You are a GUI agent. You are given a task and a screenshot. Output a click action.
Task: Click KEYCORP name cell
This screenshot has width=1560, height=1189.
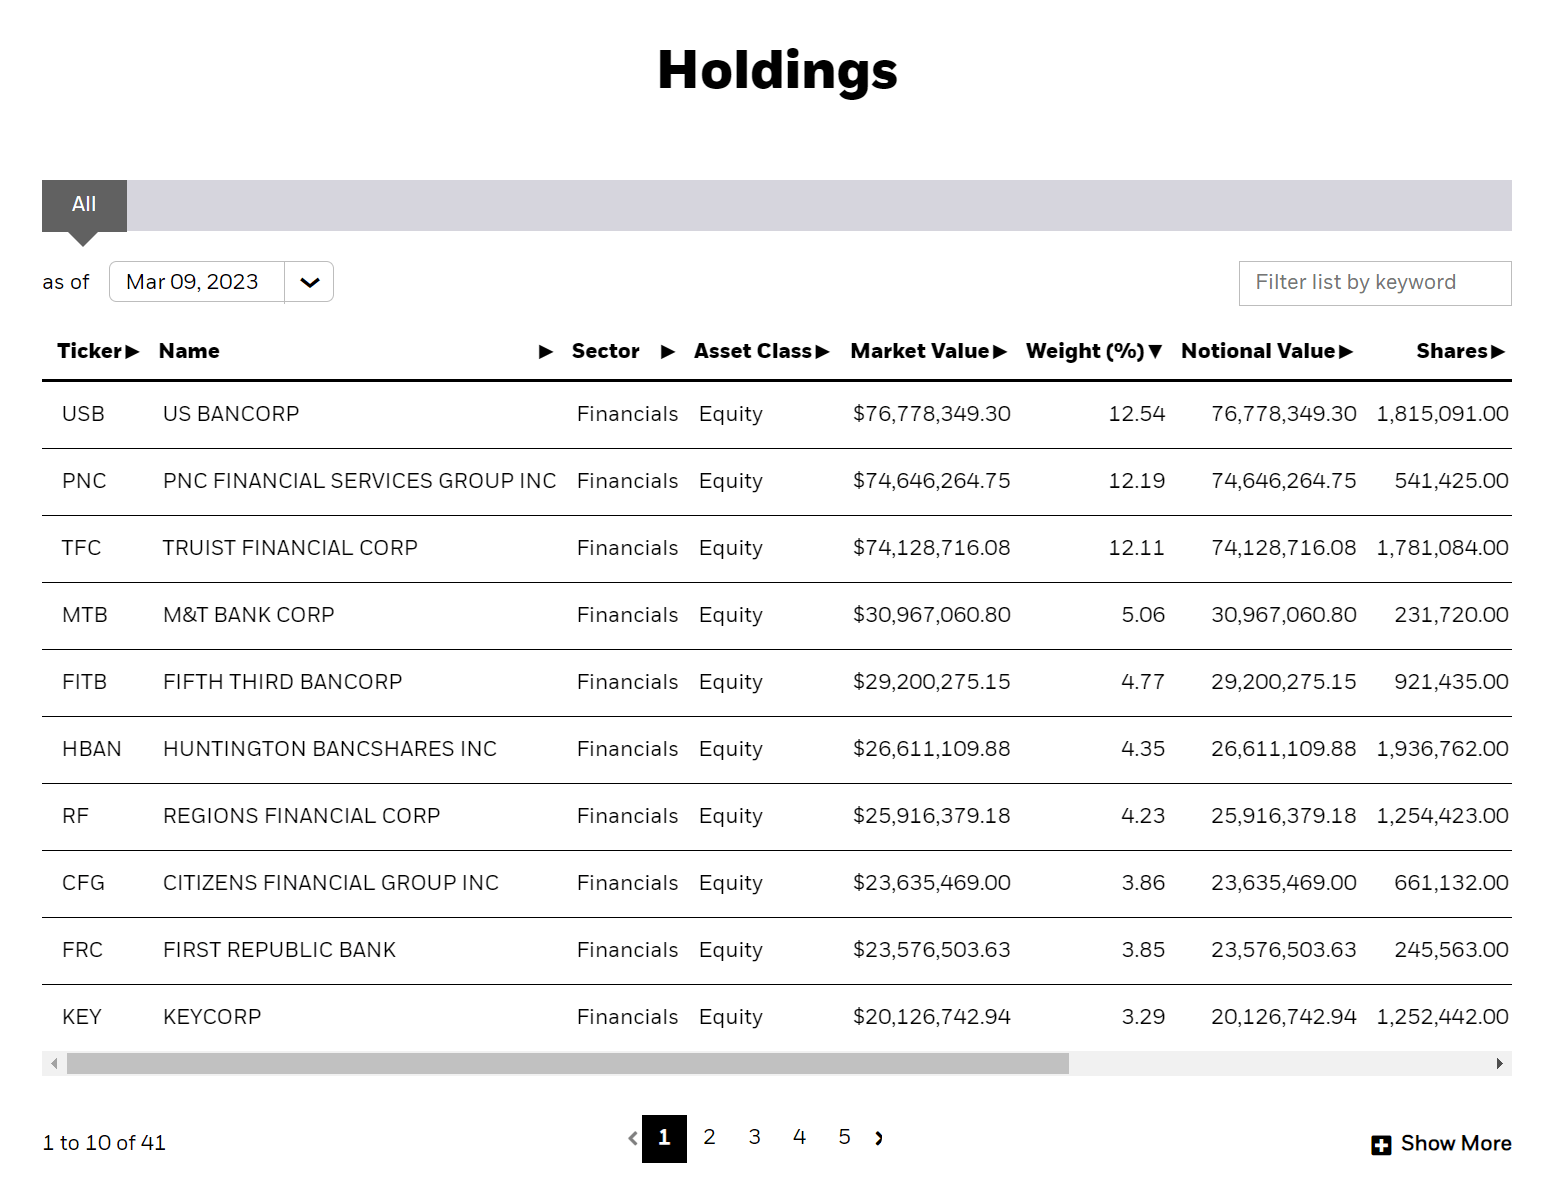(212, 1017)
